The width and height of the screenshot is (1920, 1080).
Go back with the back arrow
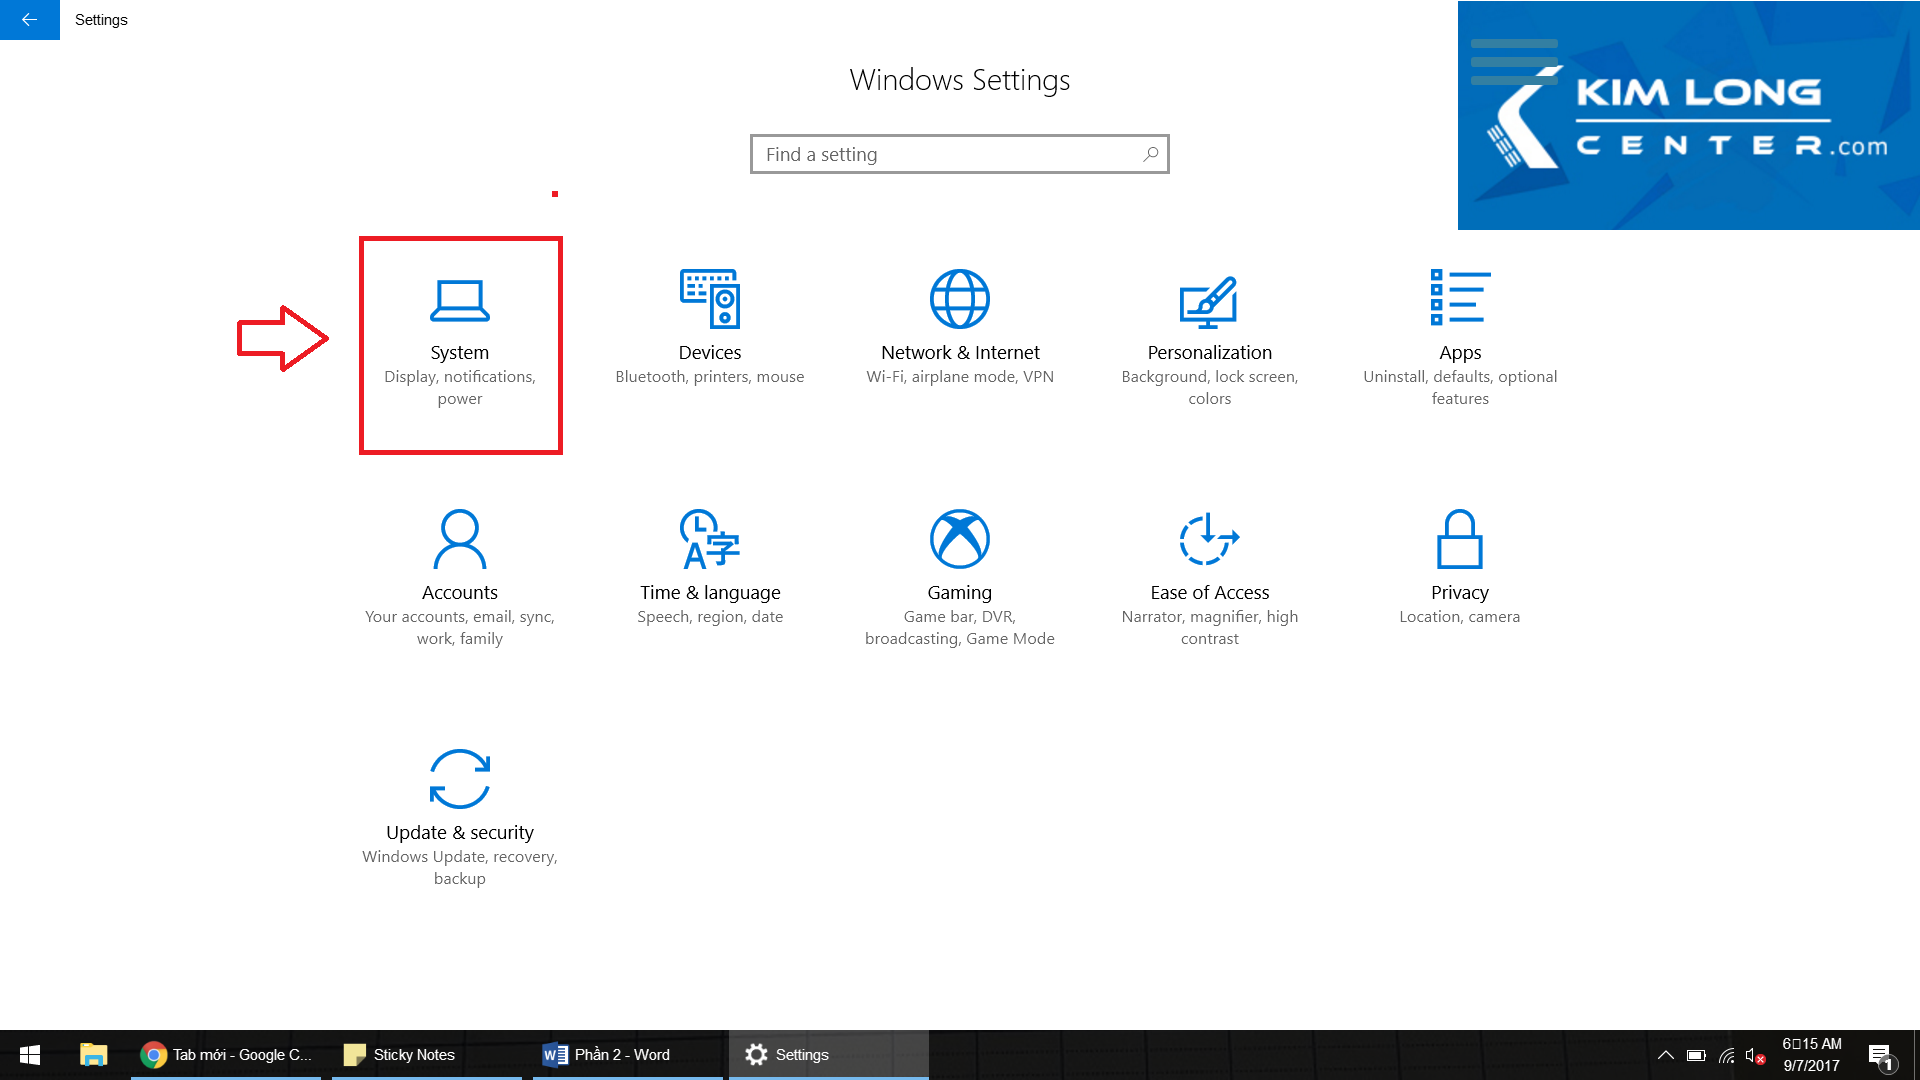coord(29,19)
